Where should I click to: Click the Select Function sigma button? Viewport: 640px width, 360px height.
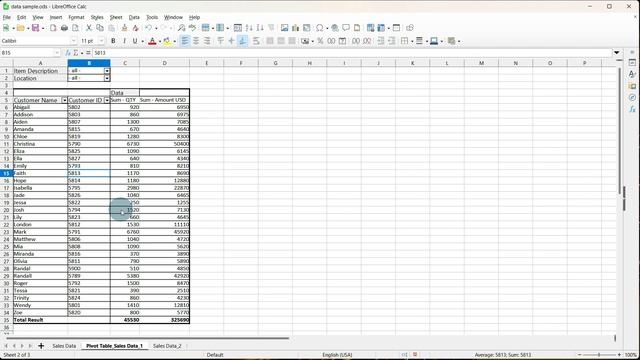pos(76,53)
